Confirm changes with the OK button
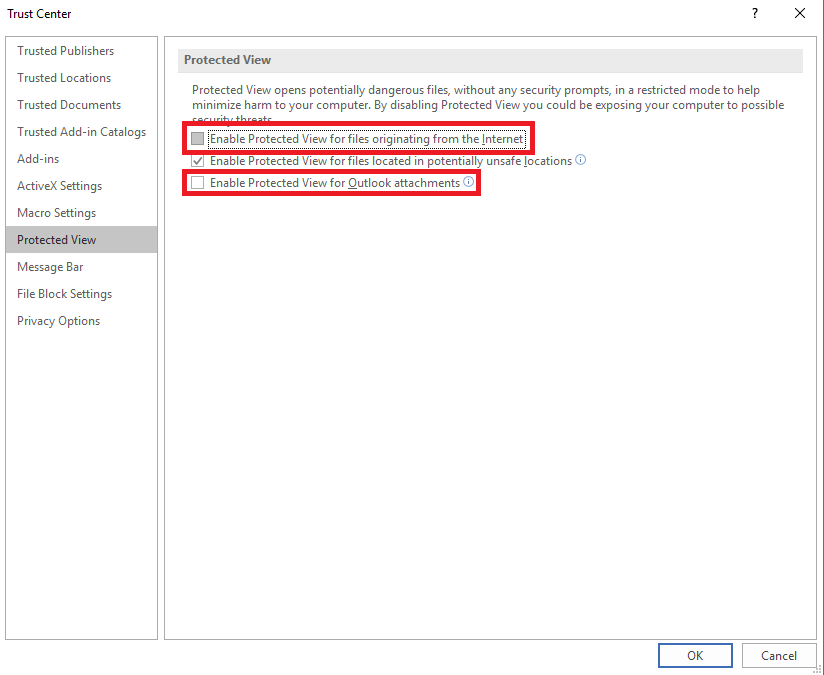This screenshot has width=824, height=675. click(695, 656)
